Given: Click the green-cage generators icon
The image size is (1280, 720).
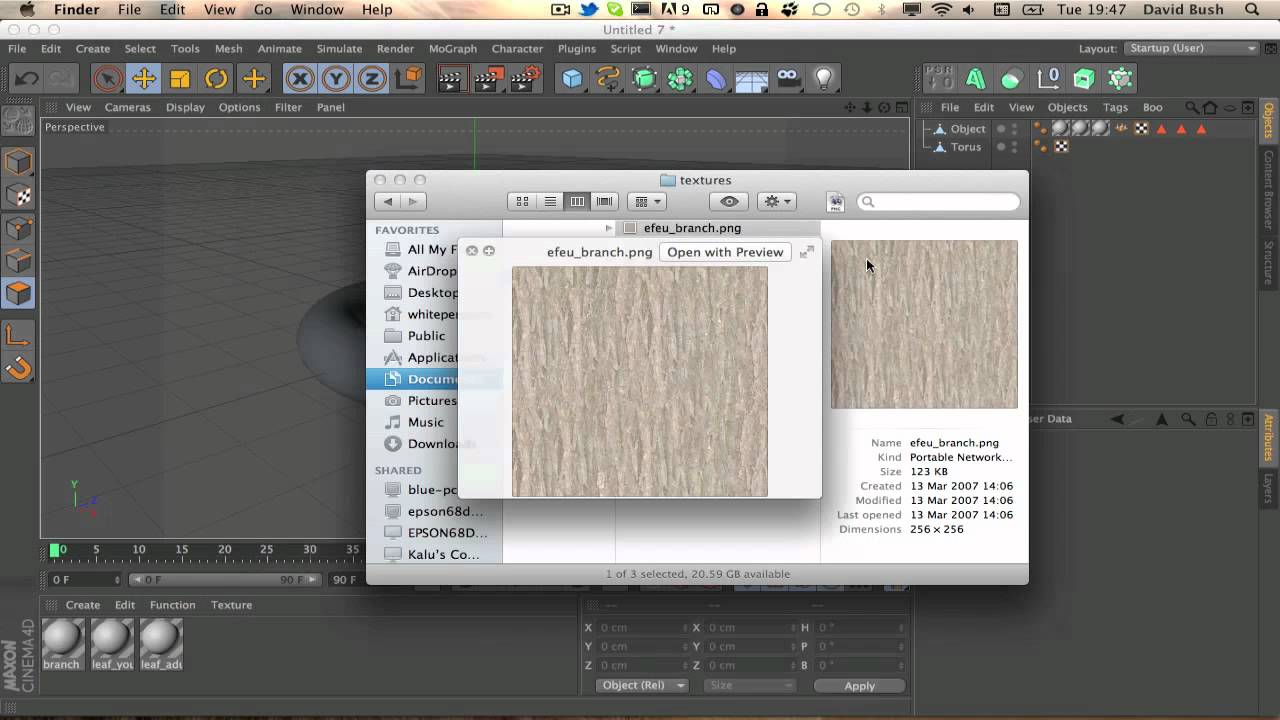Looking at the screenshot, I should coord(644,79).
